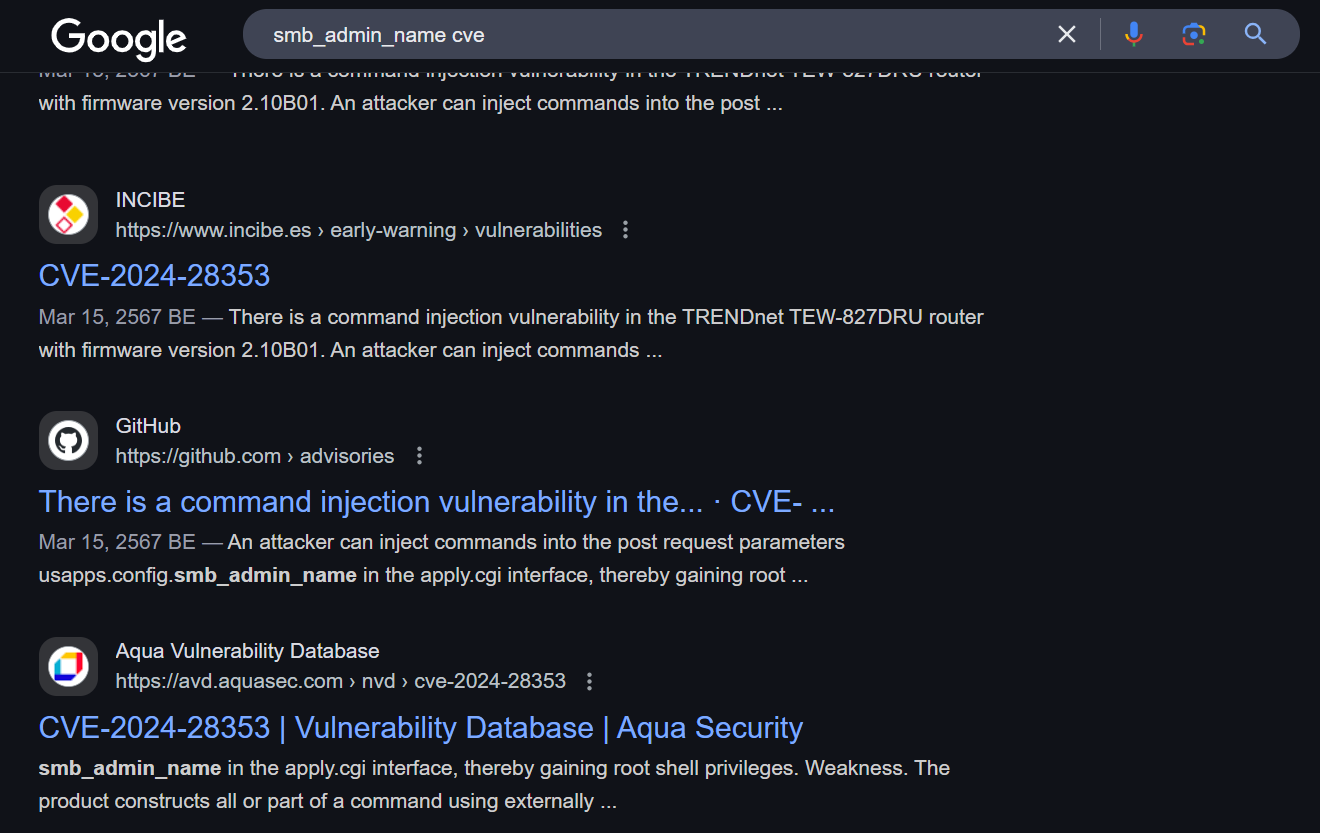This screenshot has width=1320, height=833.
Task: Click the GitHub site favicon
Action: [68, 440]
